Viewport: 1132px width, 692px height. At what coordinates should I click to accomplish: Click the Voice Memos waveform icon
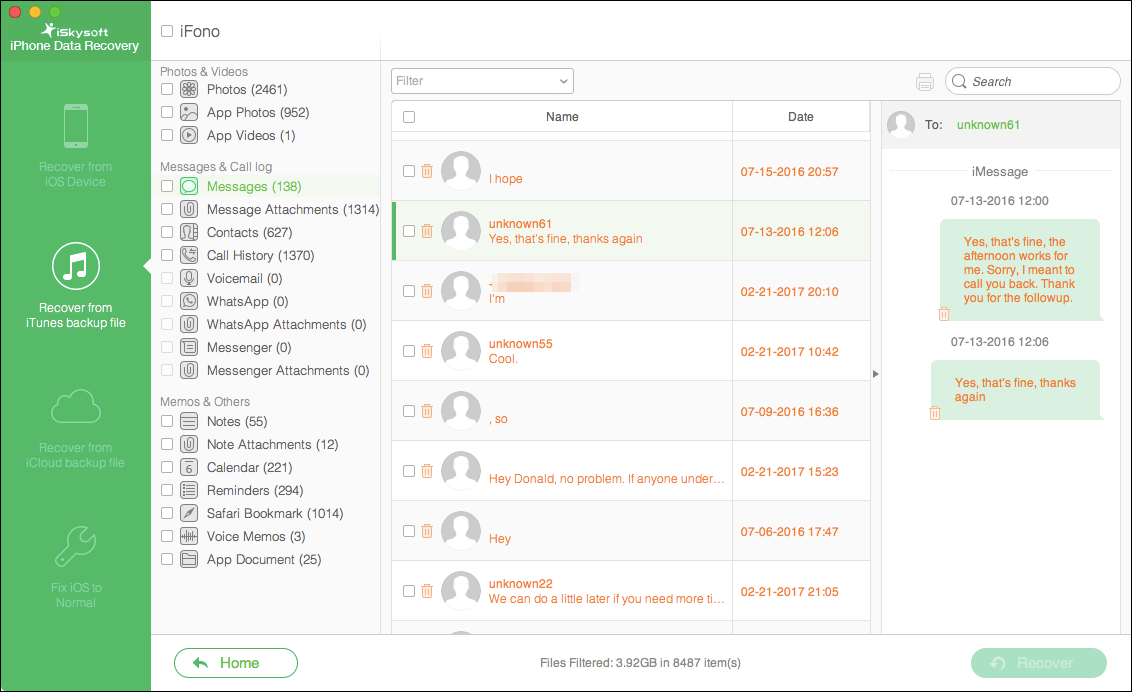(x=189, y=537)
